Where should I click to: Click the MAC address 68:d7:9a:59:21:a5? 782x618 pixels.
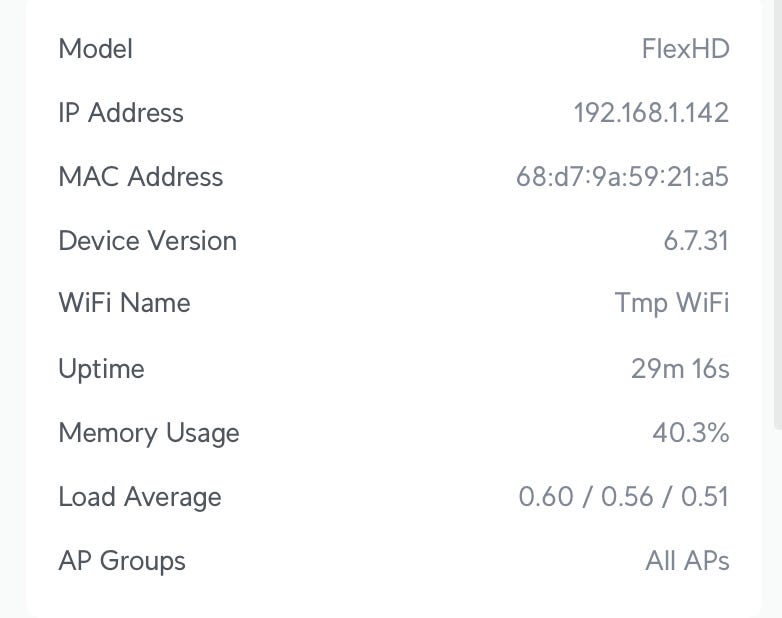point(622,177)
